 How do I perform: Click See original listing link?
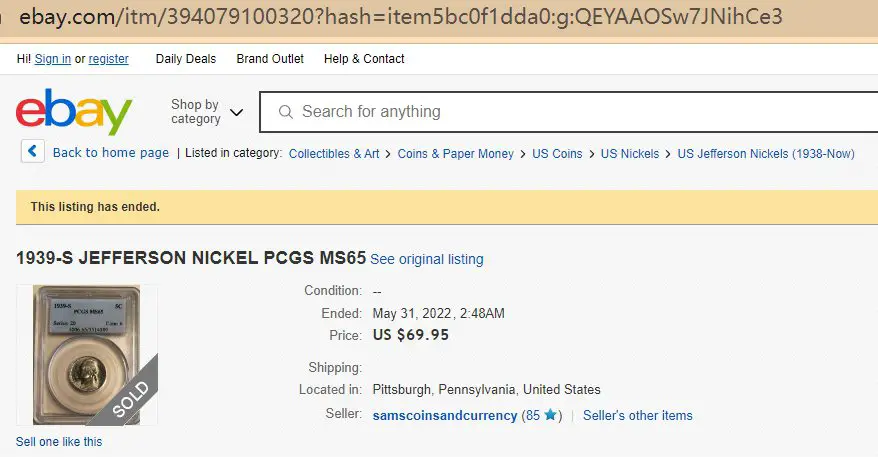click(x=427, y=259)
